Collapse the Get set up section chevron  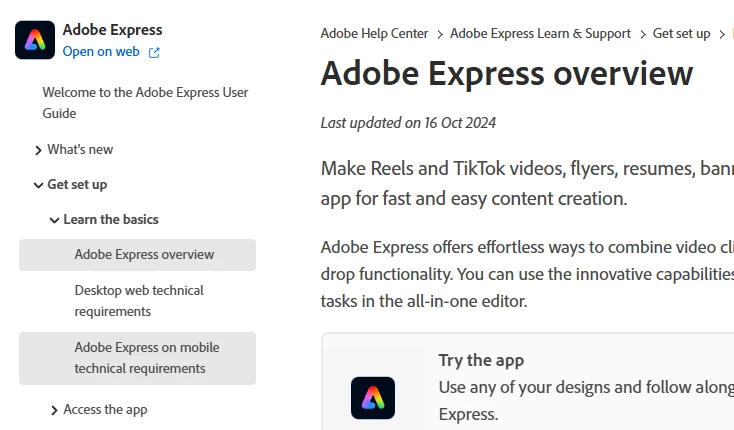[38, 185]
